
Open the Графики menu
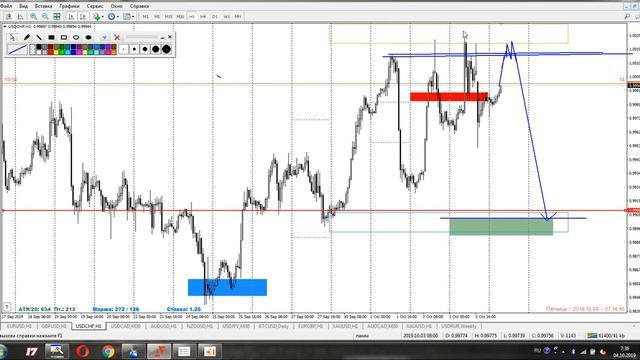click(69, 6)
